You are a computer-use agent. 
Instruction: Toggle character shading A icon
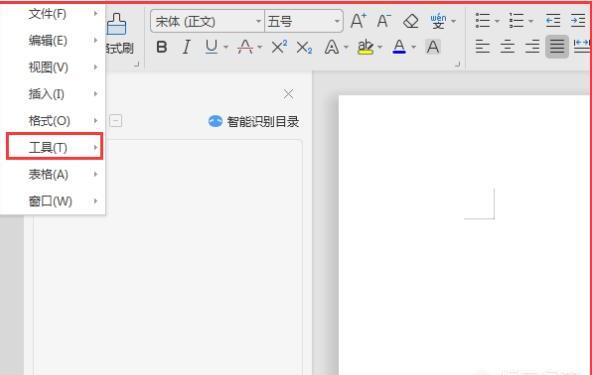[x=433, y=47]
